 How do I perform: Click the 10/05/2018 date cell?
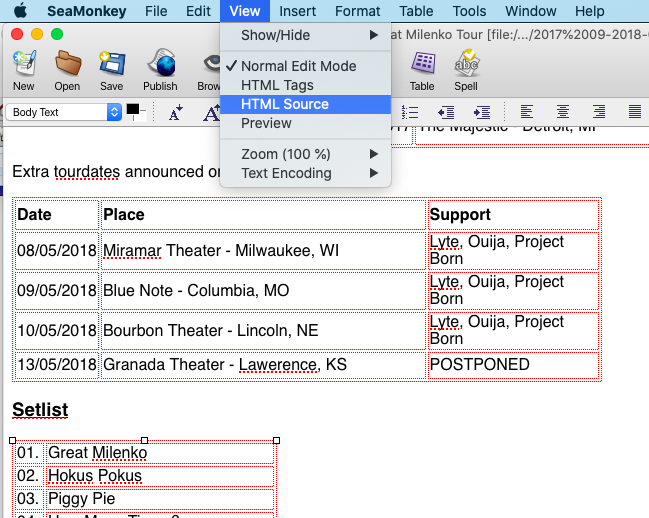pos(57,331)
